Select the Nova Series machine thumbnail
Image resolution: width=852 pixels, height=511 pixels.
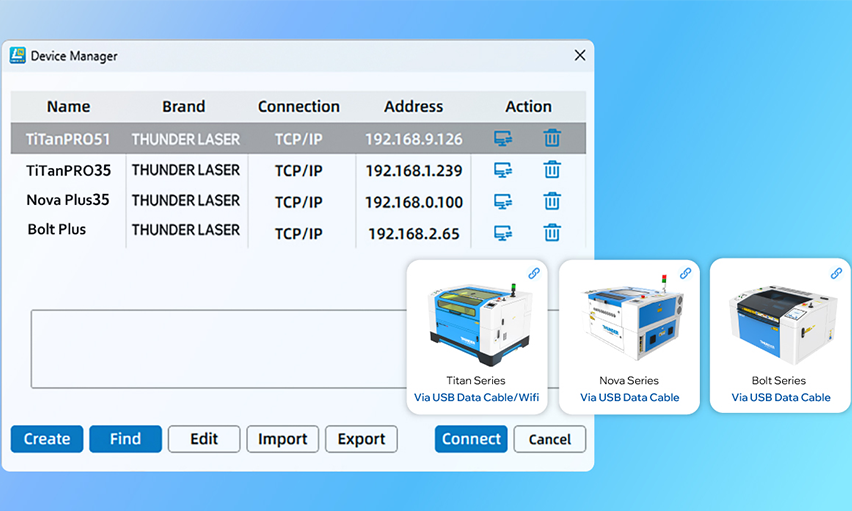coord(631,318)
